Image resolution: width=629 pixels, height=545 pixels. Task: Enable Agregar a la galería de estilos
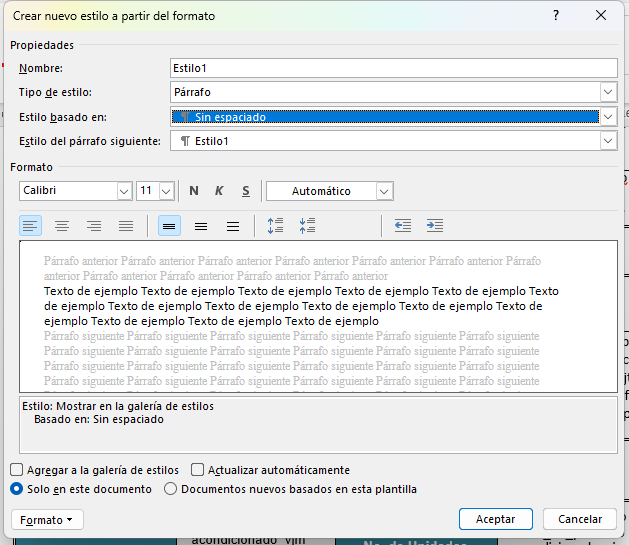17,470
